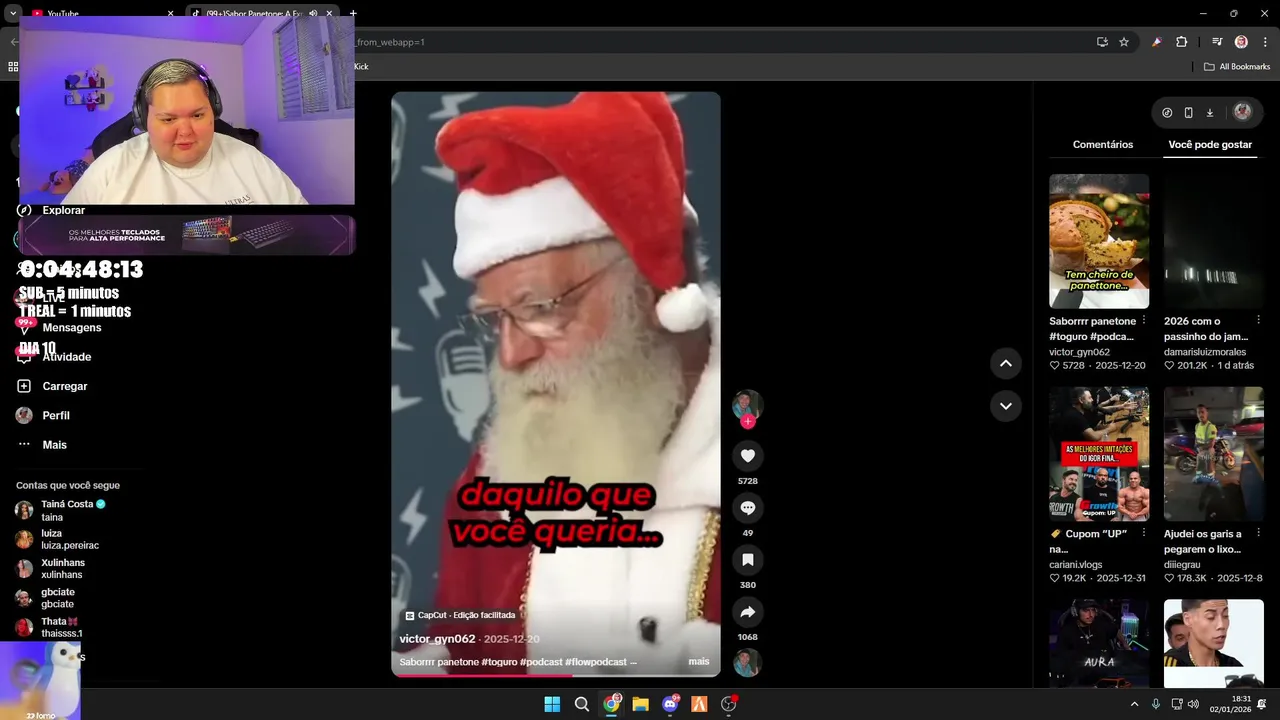Open the get mobile app phone icon
Viewport: 1280px width, 720px height.
pyautogui.click(x=1188, y=113)
